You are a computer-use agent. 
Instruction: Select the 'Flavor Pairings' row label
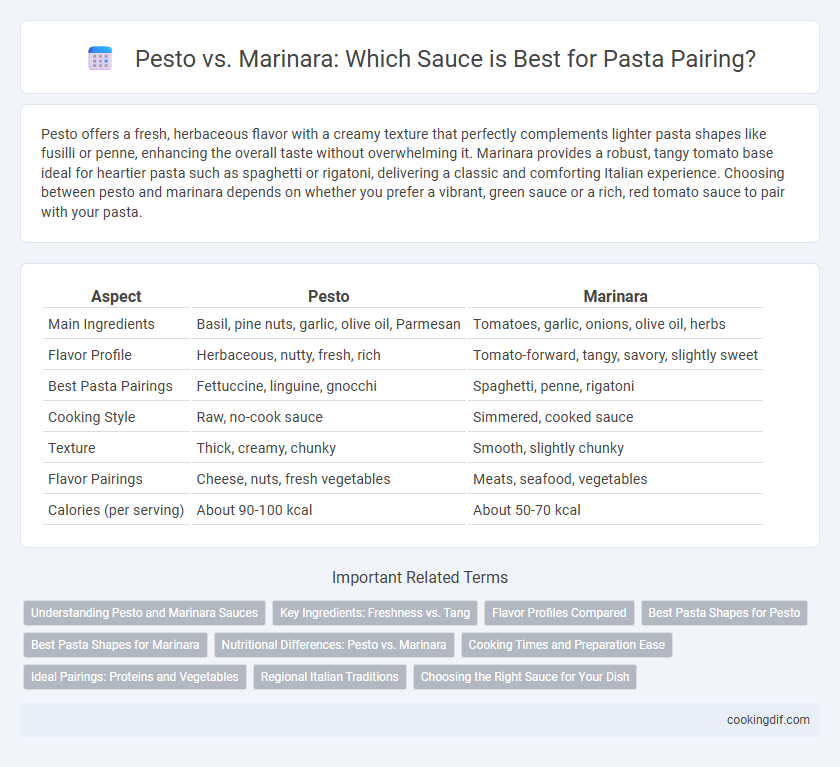click(x=95, y=479)
